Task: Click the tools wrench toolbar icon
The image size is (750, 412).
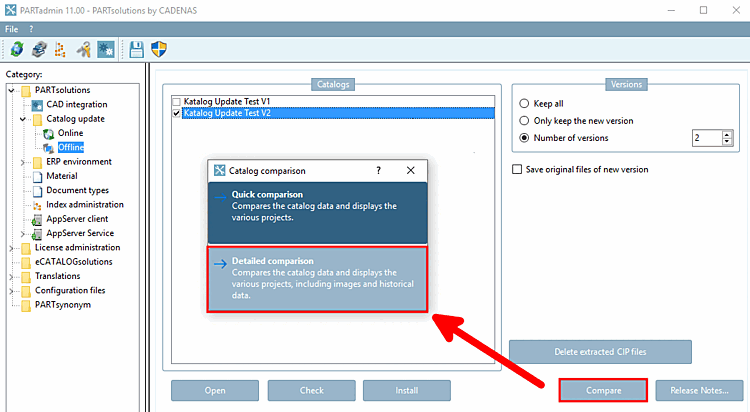Action: point(84,49)
